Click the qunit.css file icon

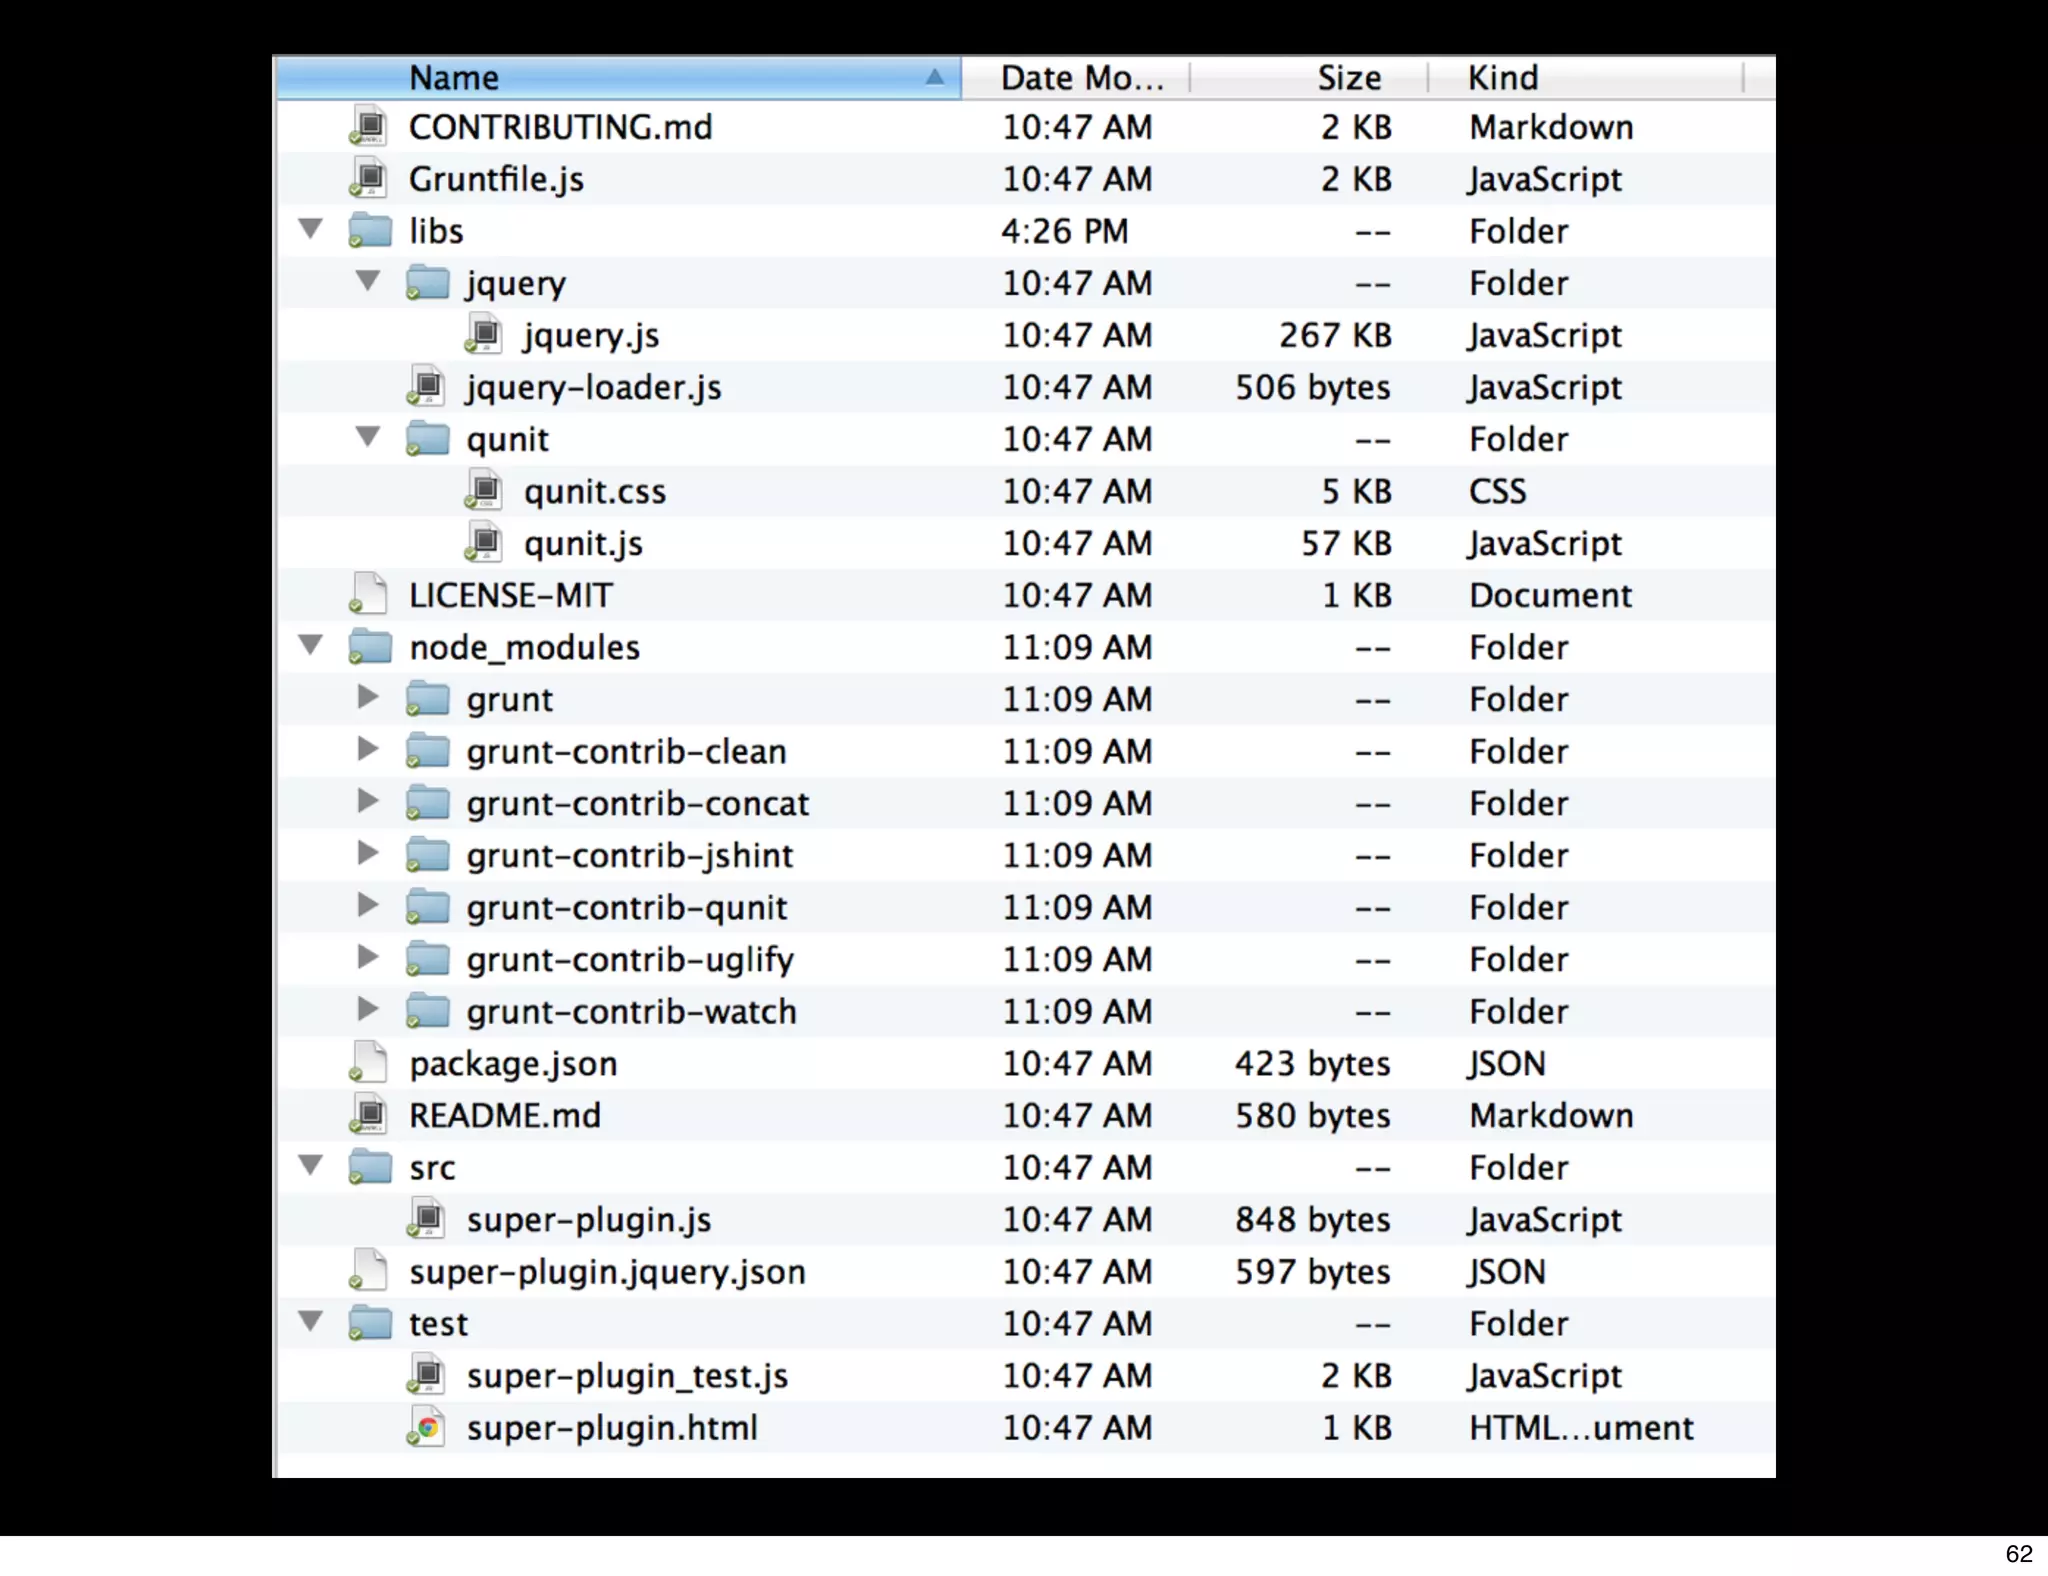[x=485, y=491]
